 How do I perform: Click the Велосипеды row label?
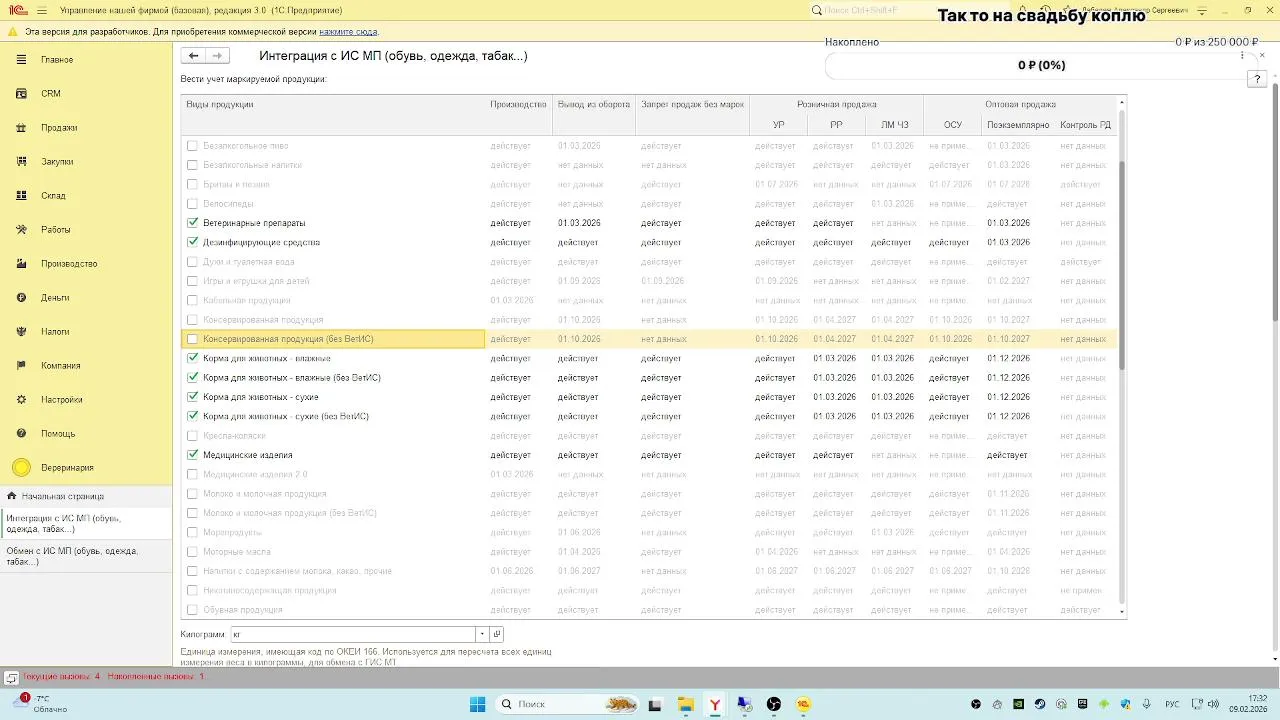pyautogui.click(x=228, y=204)
